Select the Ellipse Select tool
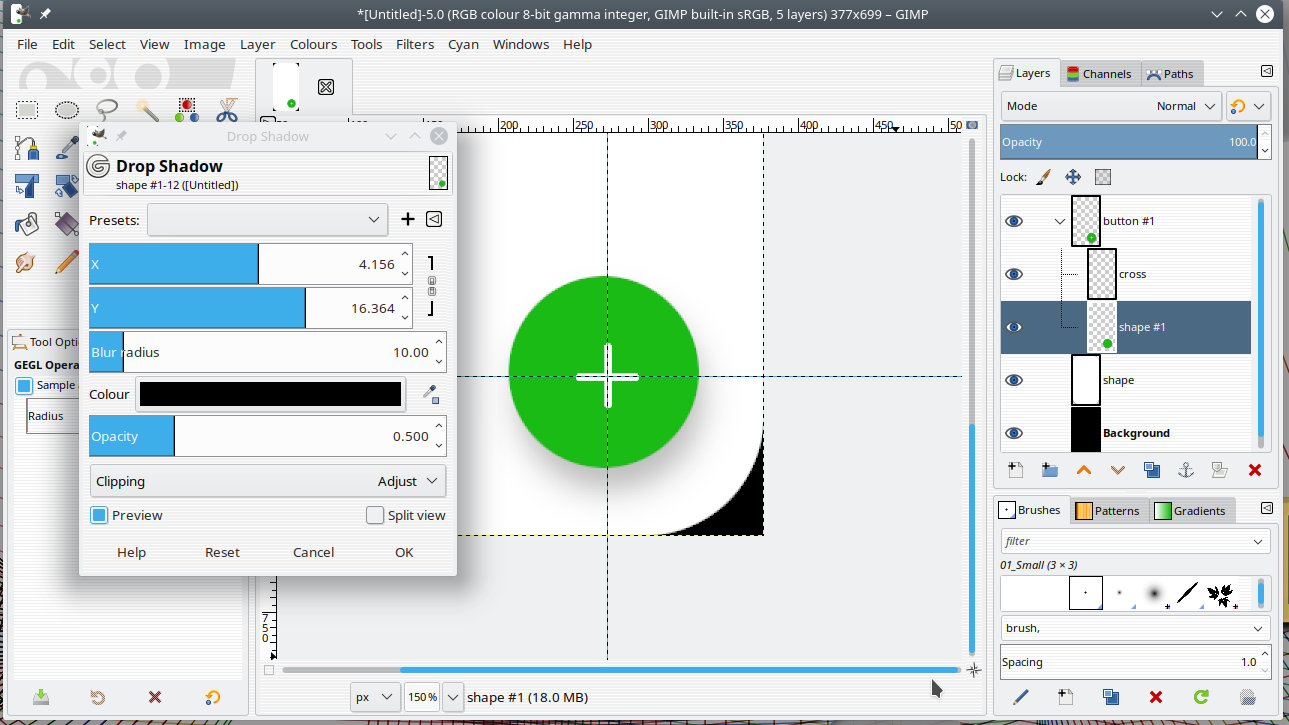Image resolution: width=1289 pixels, height=725 pixels. (67, 110)
